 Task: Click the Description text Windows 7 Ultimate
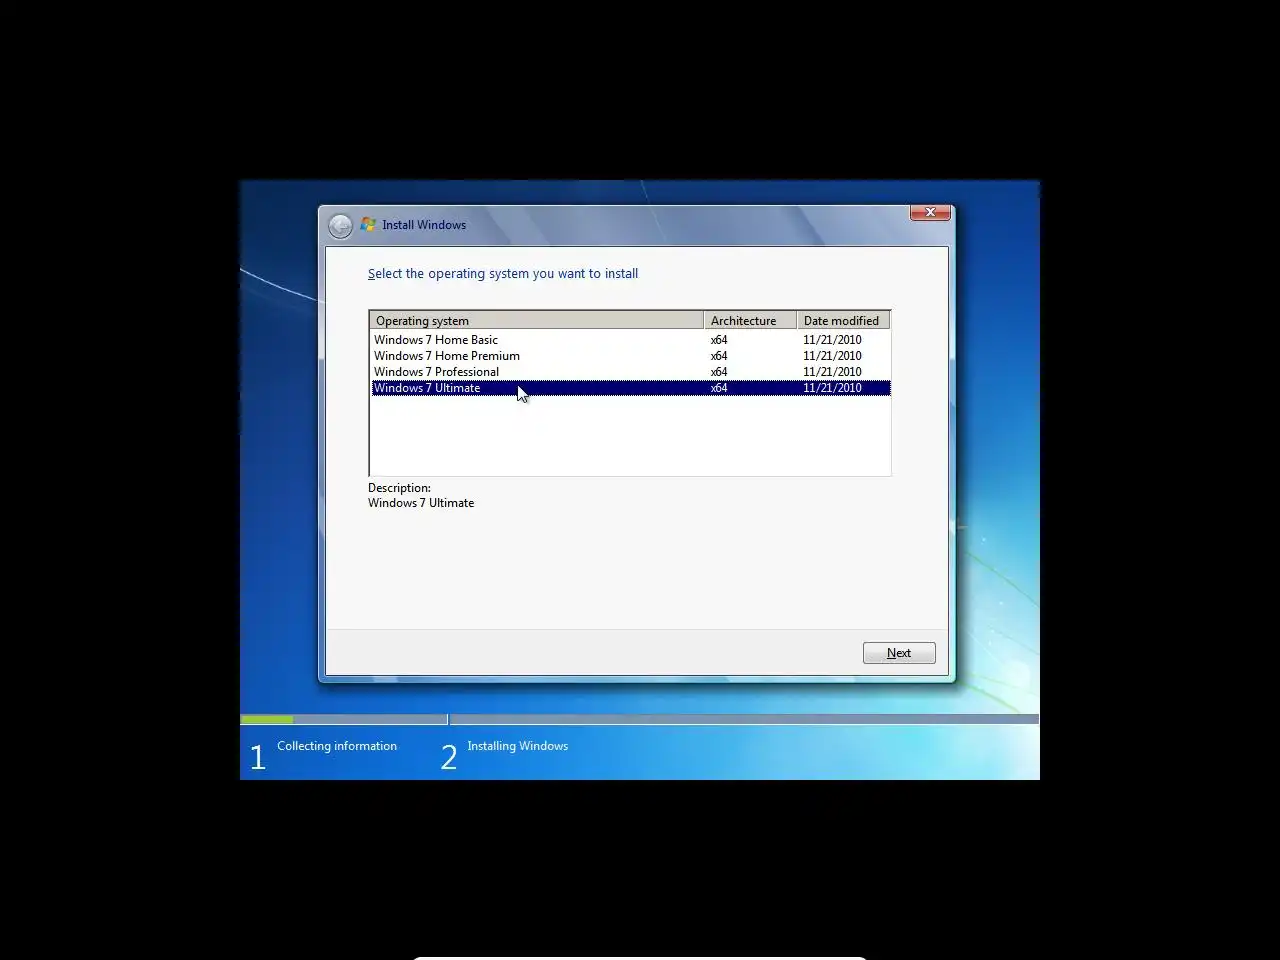pyautogui.click(x=421, y=503)
